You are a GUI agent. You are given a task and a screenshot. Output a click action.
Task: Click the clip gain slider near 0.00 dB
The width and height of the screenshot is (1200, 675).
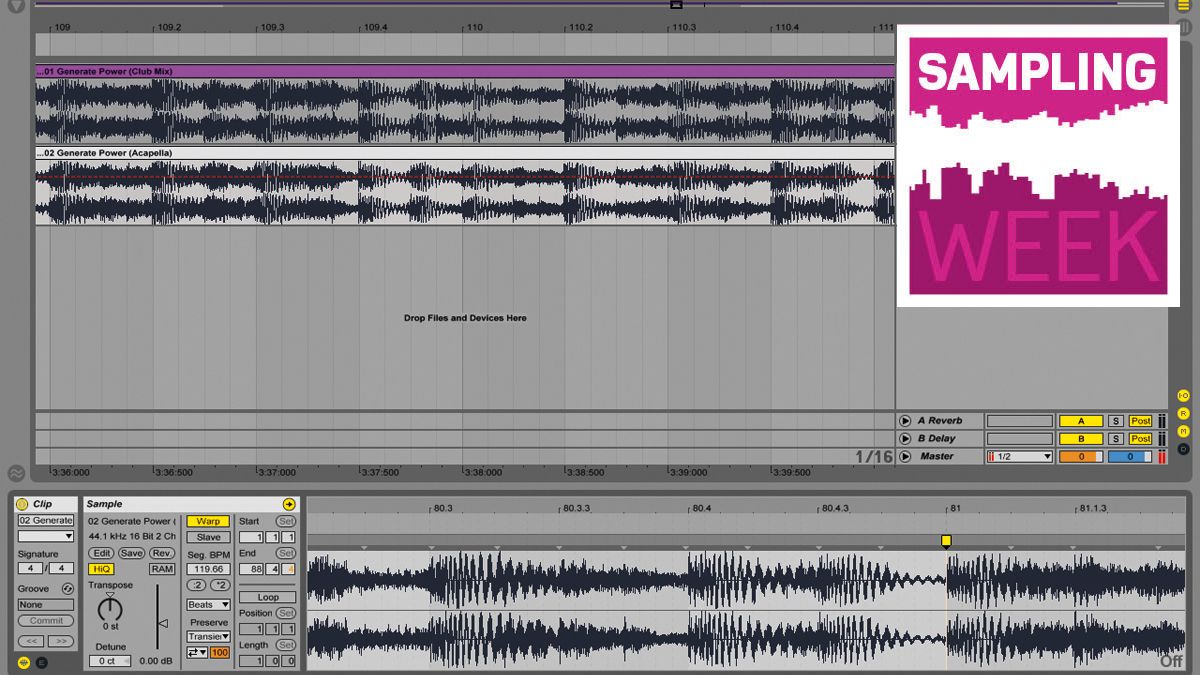[164, 625]
